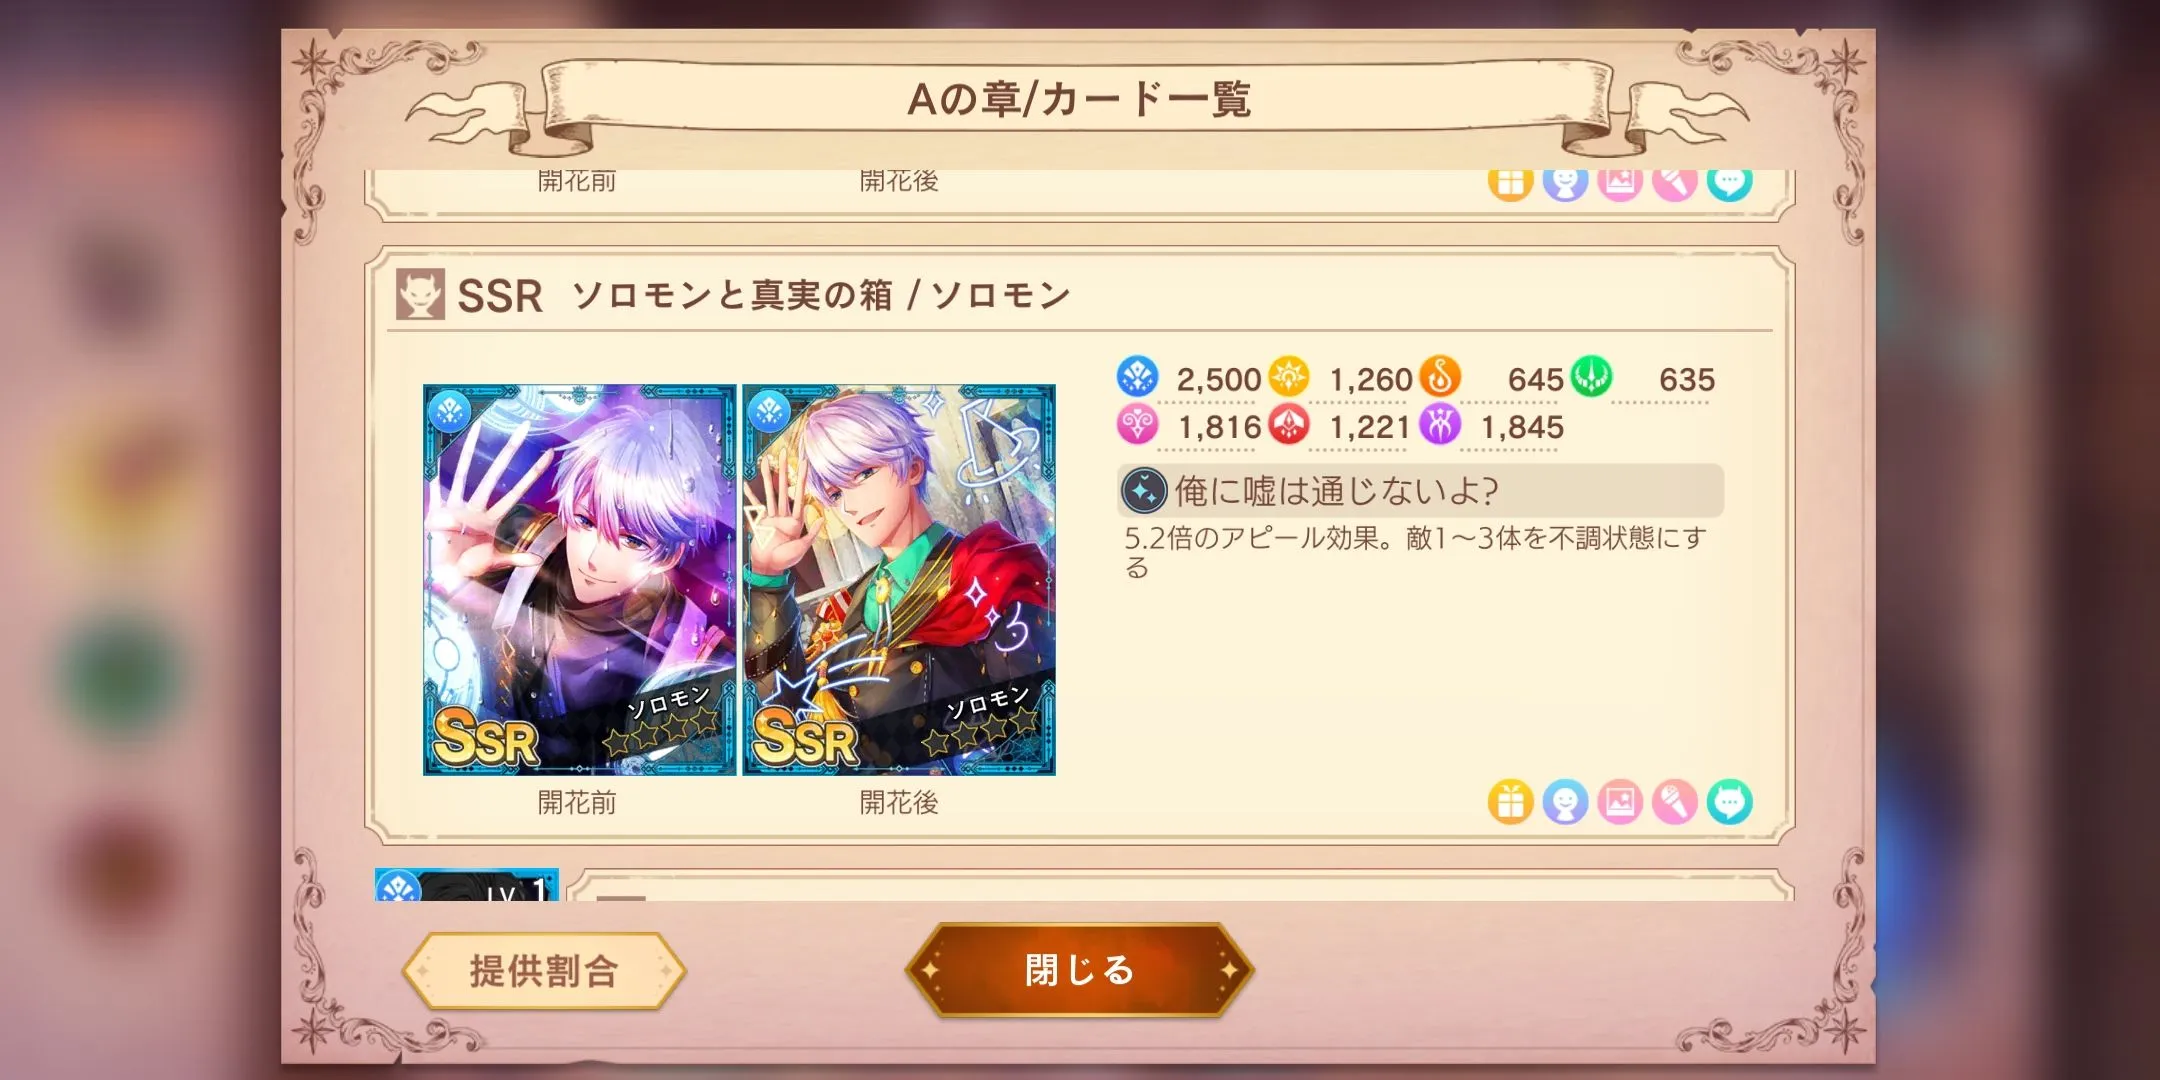View the 開花後 Solomon card thumbnail

(x=899, y=580)
